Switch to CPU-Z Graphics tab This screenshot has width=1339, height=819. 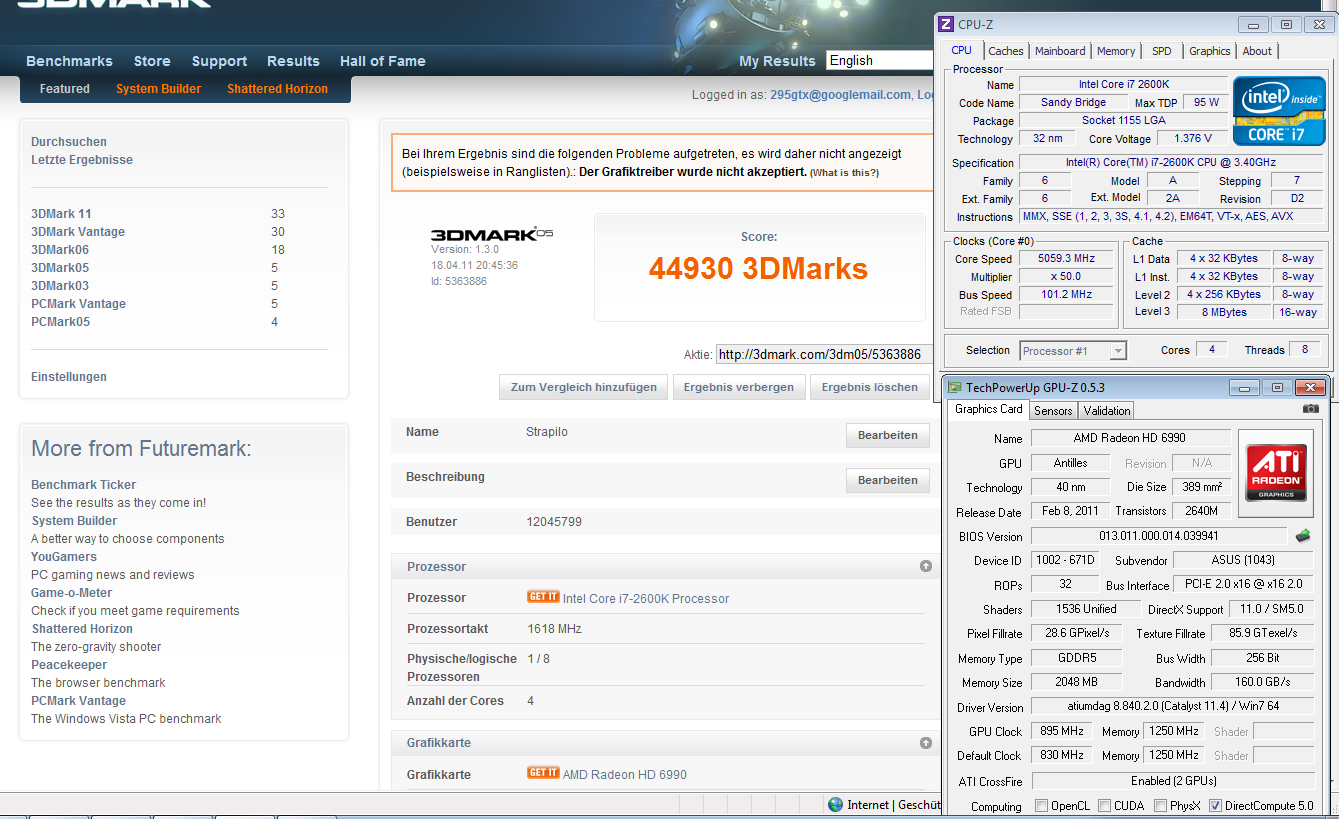[1210, 51]
